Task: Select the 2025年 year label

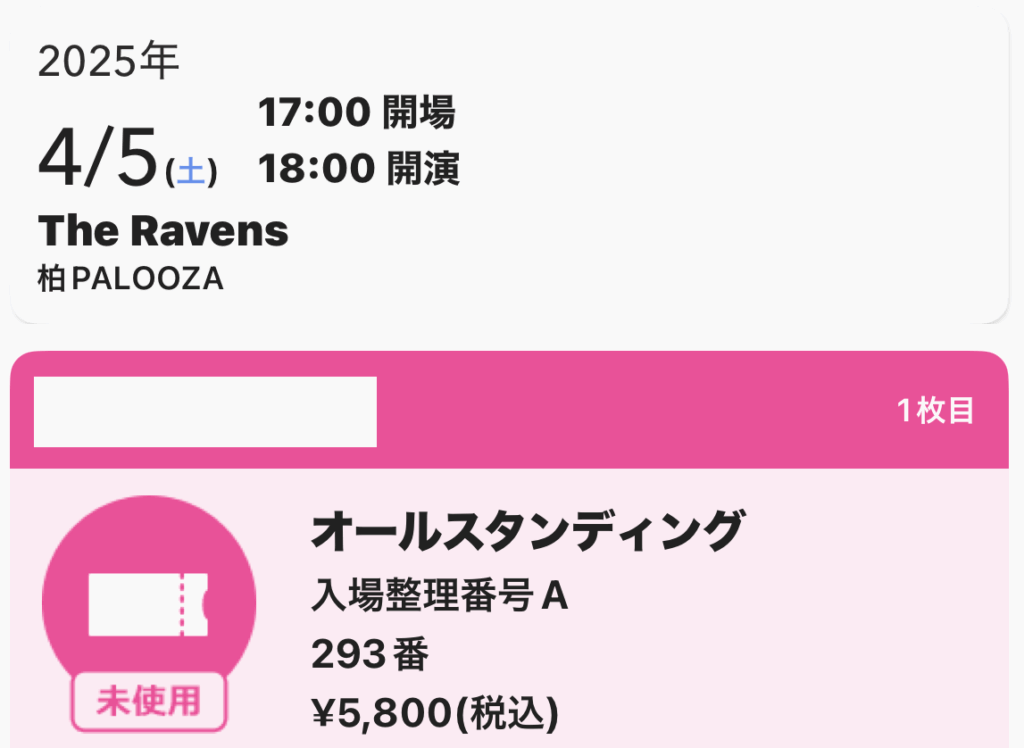Action: 108,61
